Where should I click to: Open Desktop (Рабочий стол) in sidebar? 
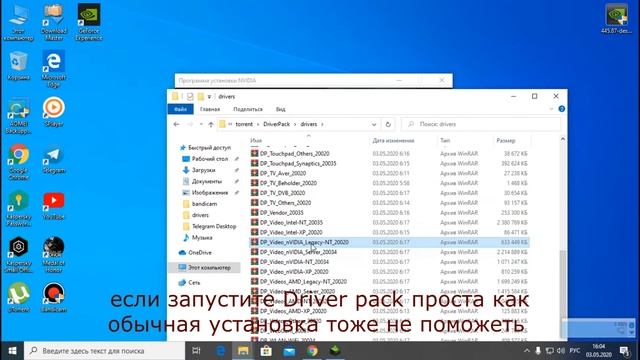click(x=210, y=159)
